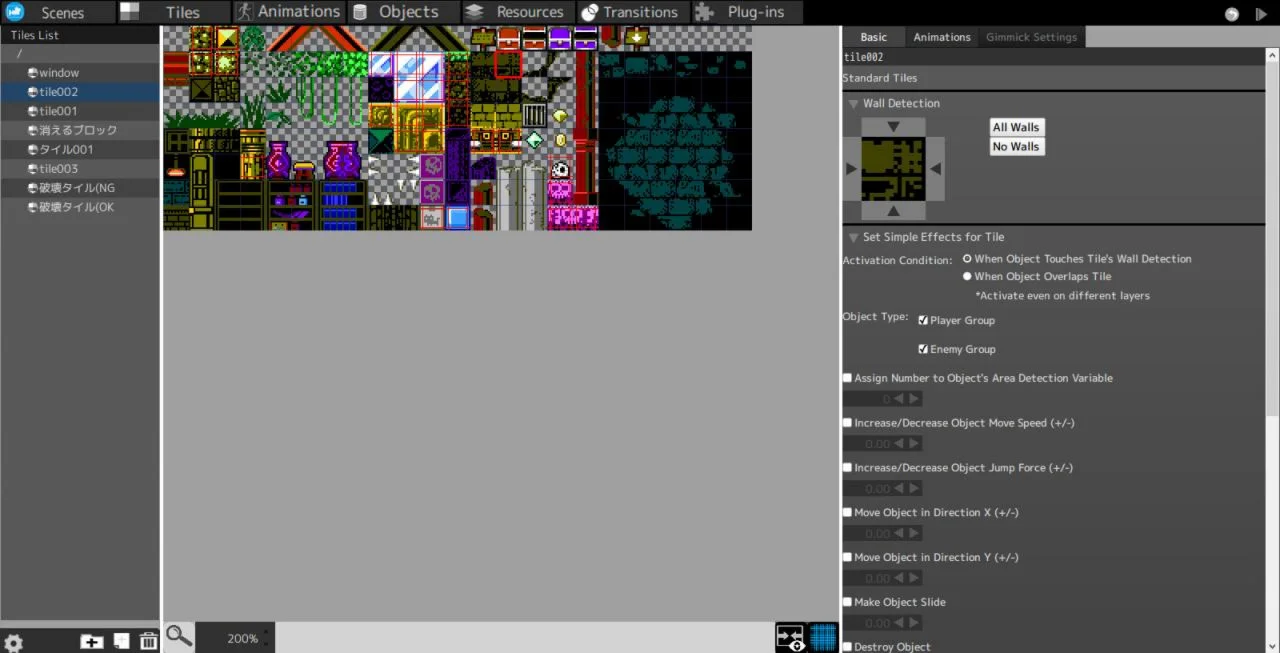Image resolution: width=1280 pixels, height=653 pixels.
Task: Toggle the blue grid display icon
Action: pos(823,637)
